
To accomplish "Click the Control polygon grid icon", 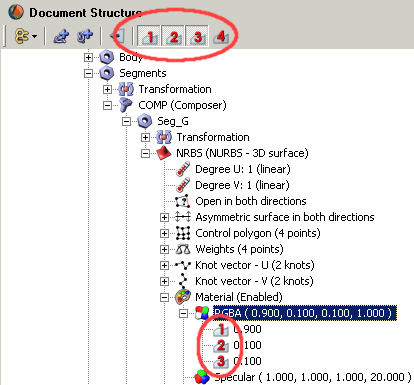I will [x=183, y=233].
